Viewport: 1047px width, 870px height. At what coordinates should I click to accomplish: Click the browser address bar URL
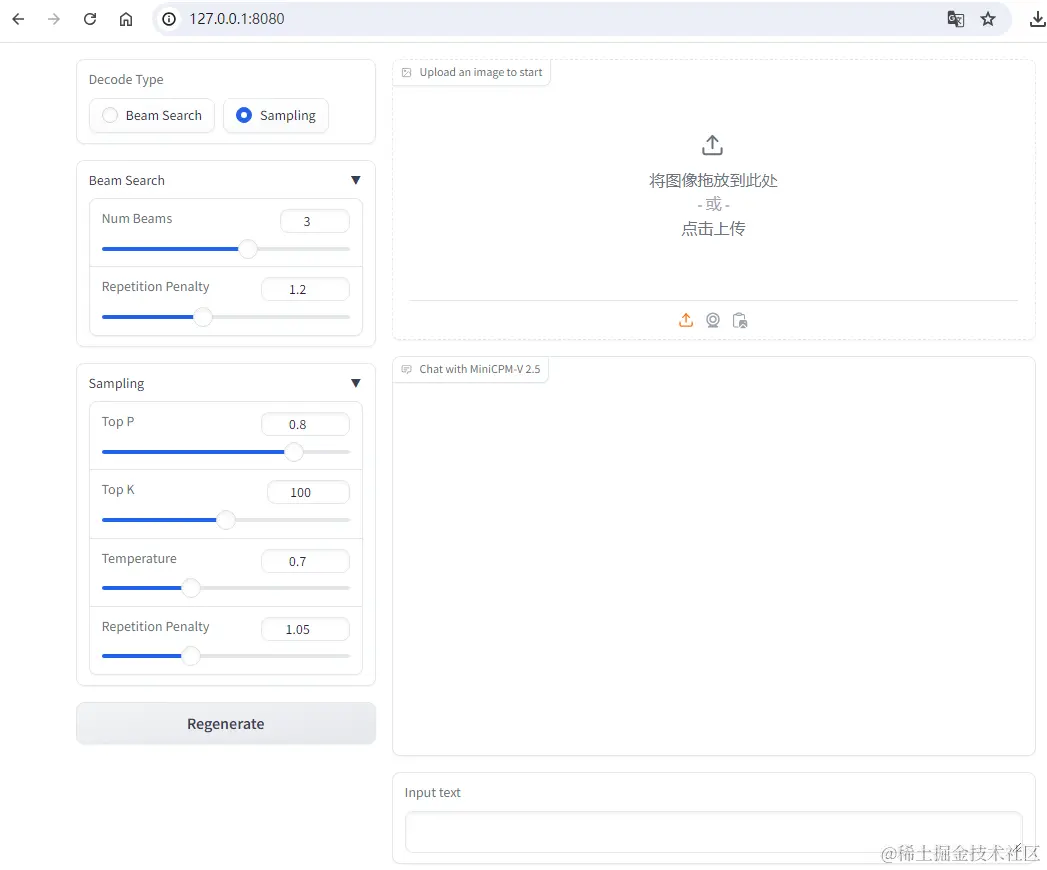(x=236, y=19)
